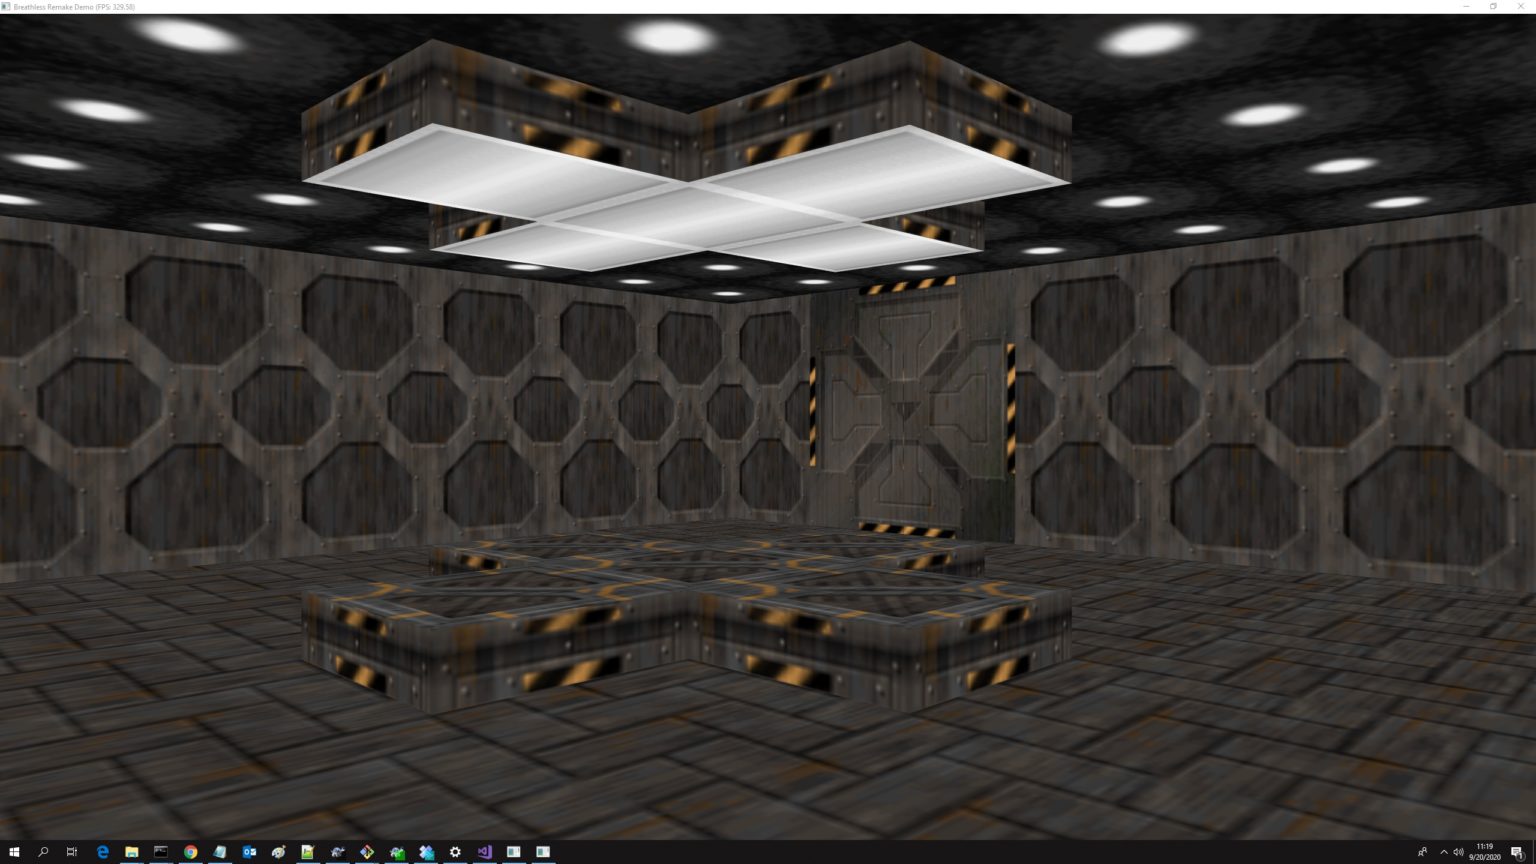The width and height of the screenshot is (1536, 864).
Task: Open the Settings gear taskbar app
Action: click(455, 852)
